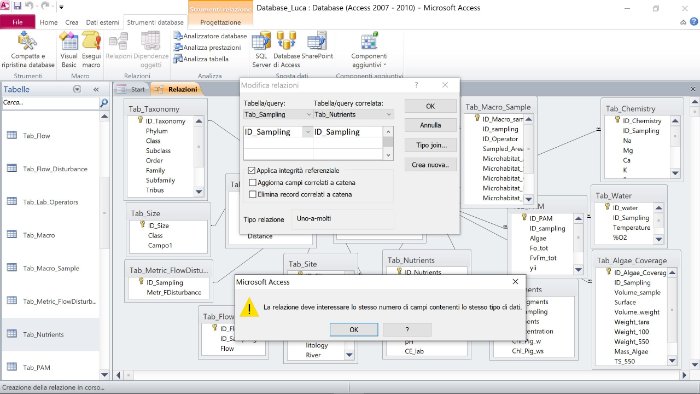Click the Cerca search field
This screenshot has height=394, width=700.
(x=50, y=103)
